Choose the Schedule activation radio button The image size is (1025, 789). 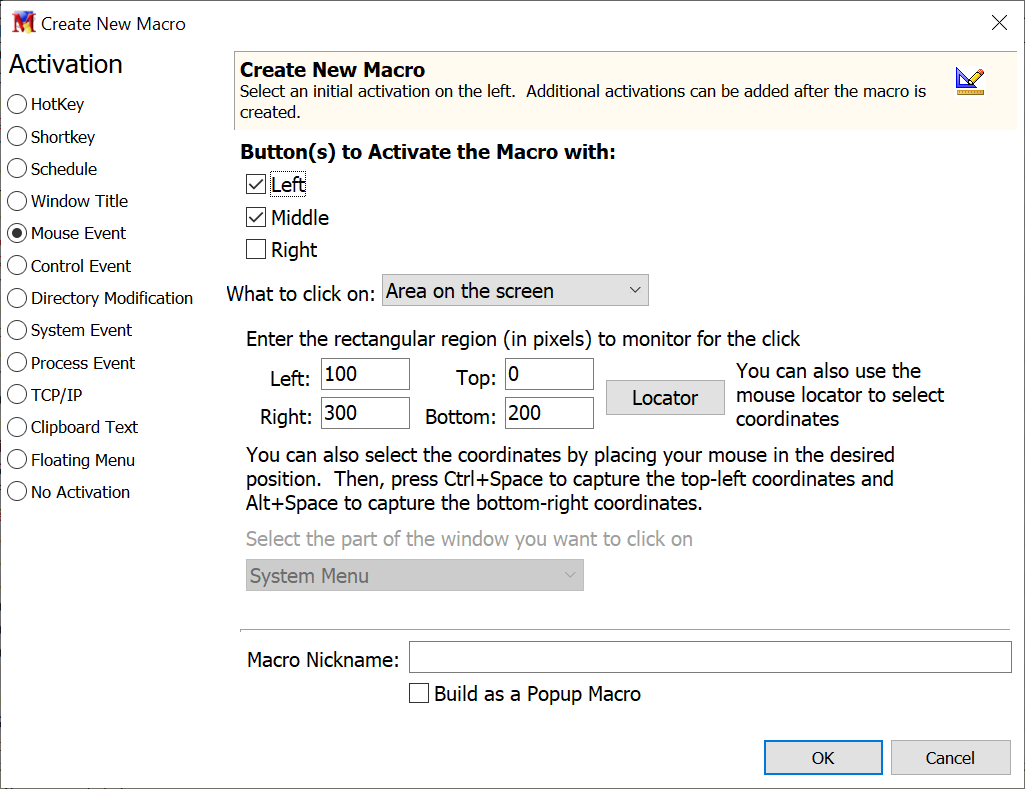click(x=17, y=169)
